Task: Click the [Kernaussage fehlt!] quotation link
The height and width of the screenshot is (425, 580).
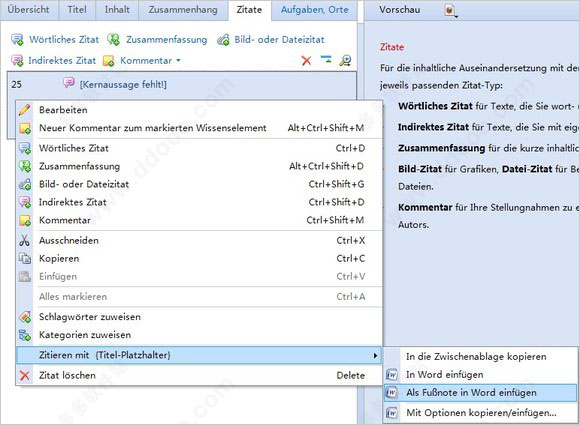Action: [x=123, y=85]
